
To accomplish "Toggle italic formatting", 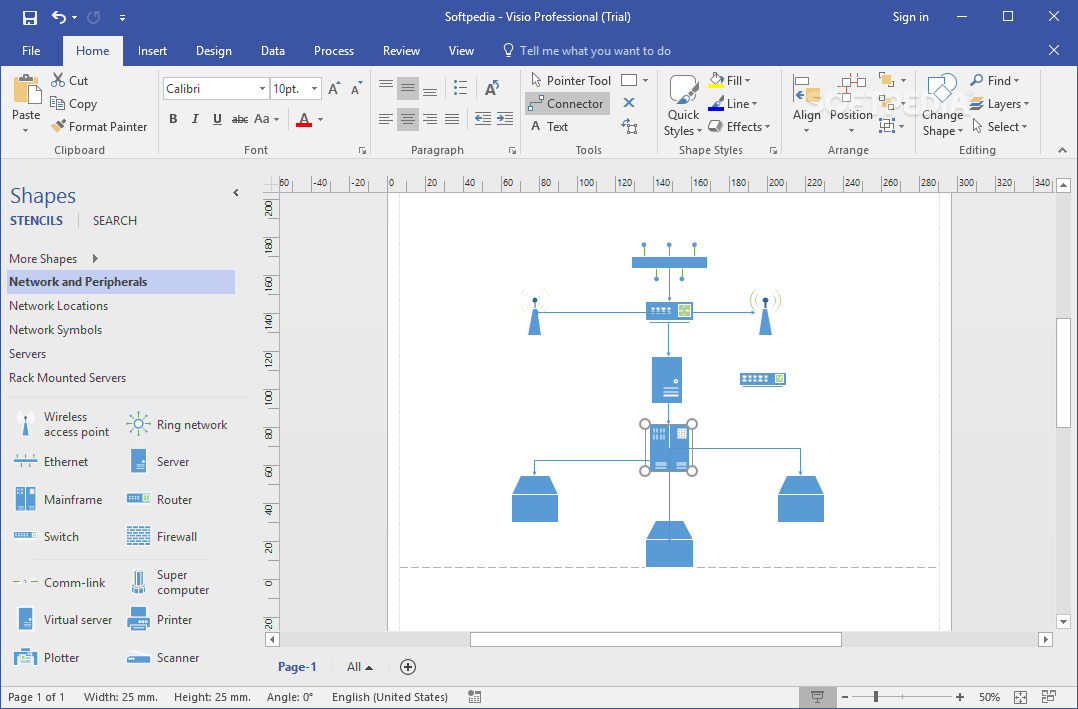I will [x=193, y=118].
